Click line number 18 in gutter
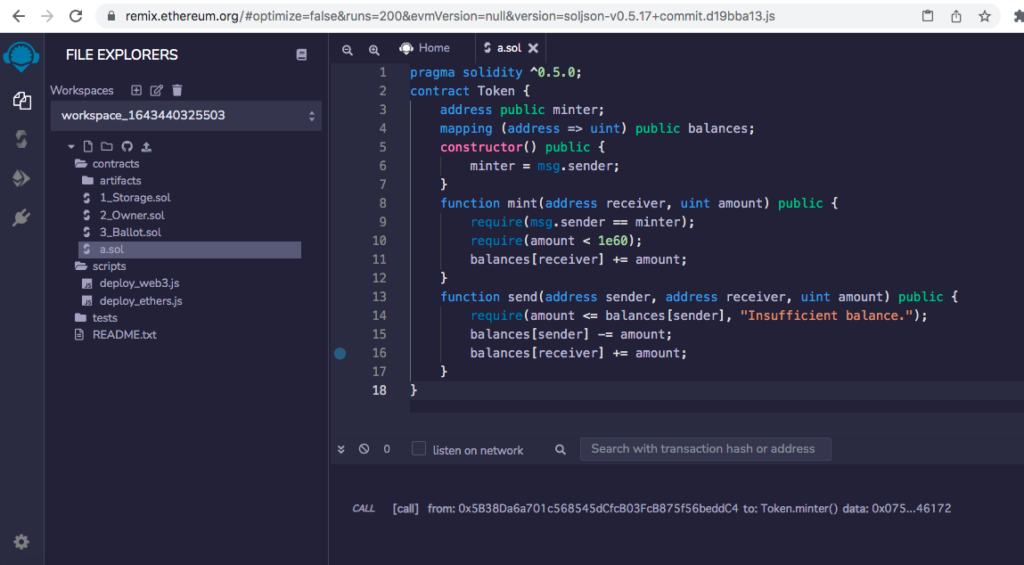1024x565 pixels. coord(379,391)
